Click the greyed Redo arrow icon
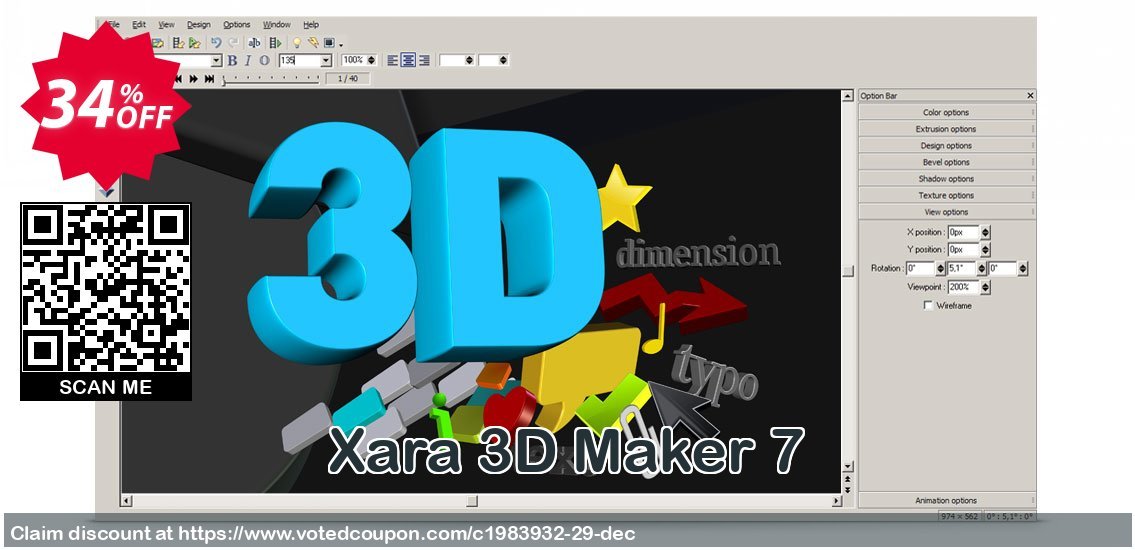Screen dimensions: 1135x550 click(233, 43)
